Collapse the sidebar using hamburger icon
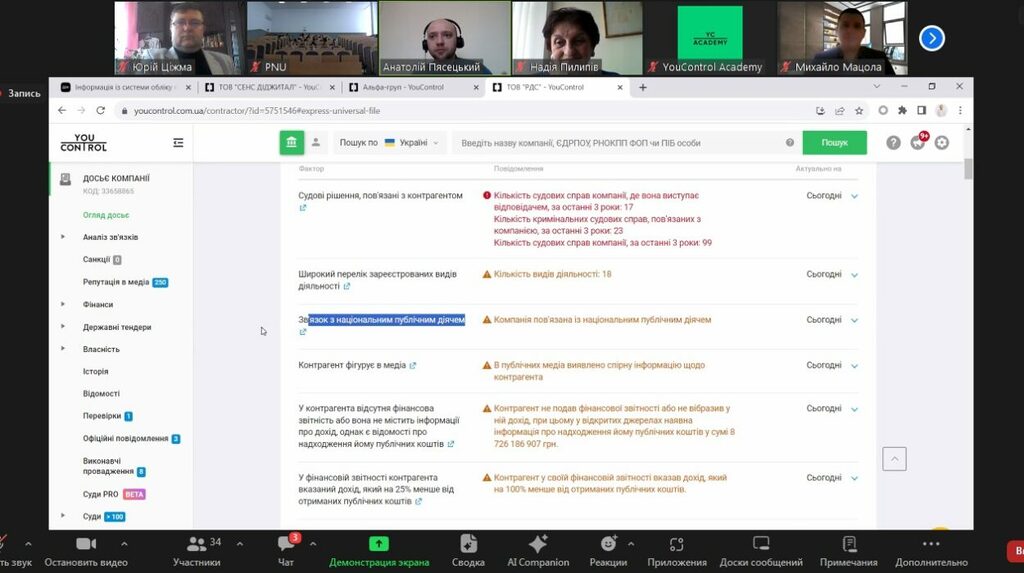This screenshot has width=1024, height=573. (178, 143)
